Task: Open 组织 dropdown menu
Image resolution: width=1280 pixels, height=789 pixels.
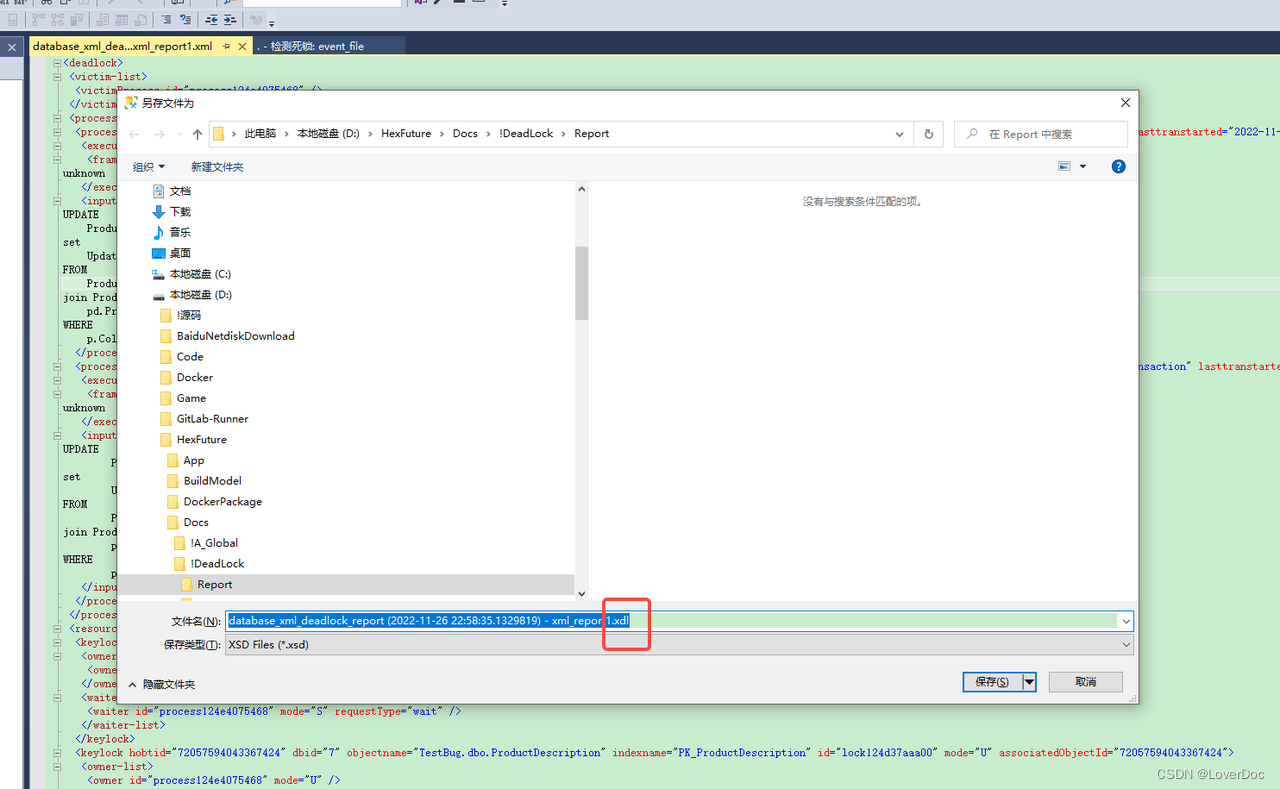Action: pos(148,167)
